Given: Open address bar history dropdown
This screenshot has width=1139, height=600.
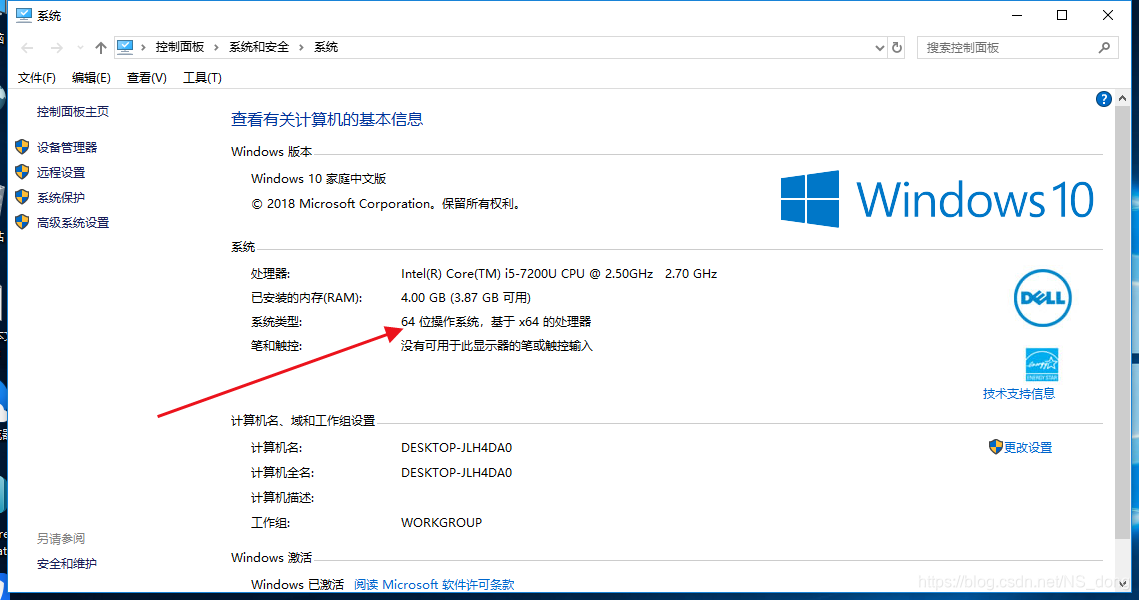Looking at the screenshot, I should (880, 48).
